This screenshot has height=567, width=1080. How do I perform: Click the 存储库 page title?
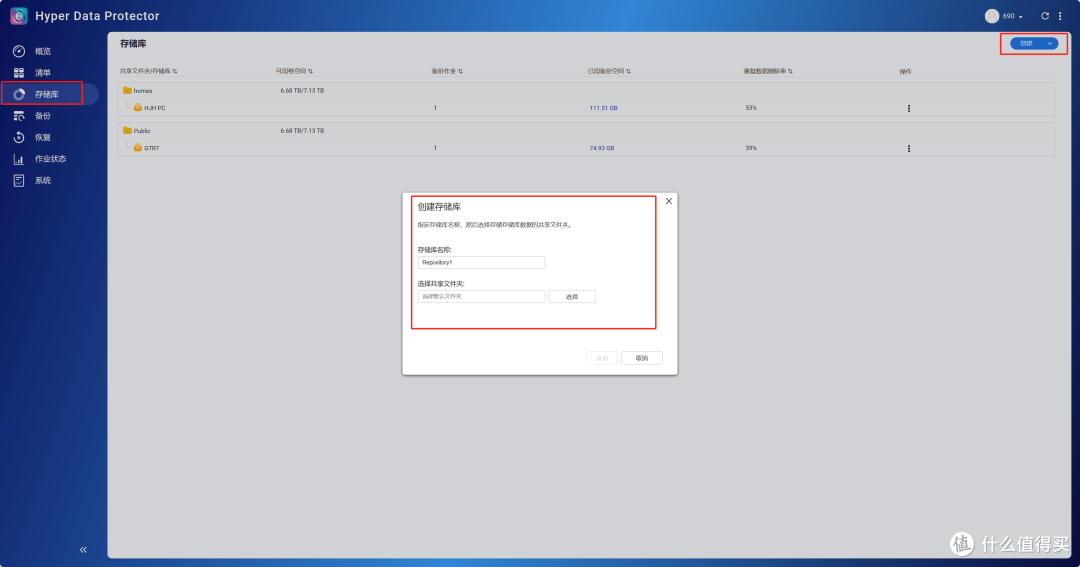(x=133, y=43)
